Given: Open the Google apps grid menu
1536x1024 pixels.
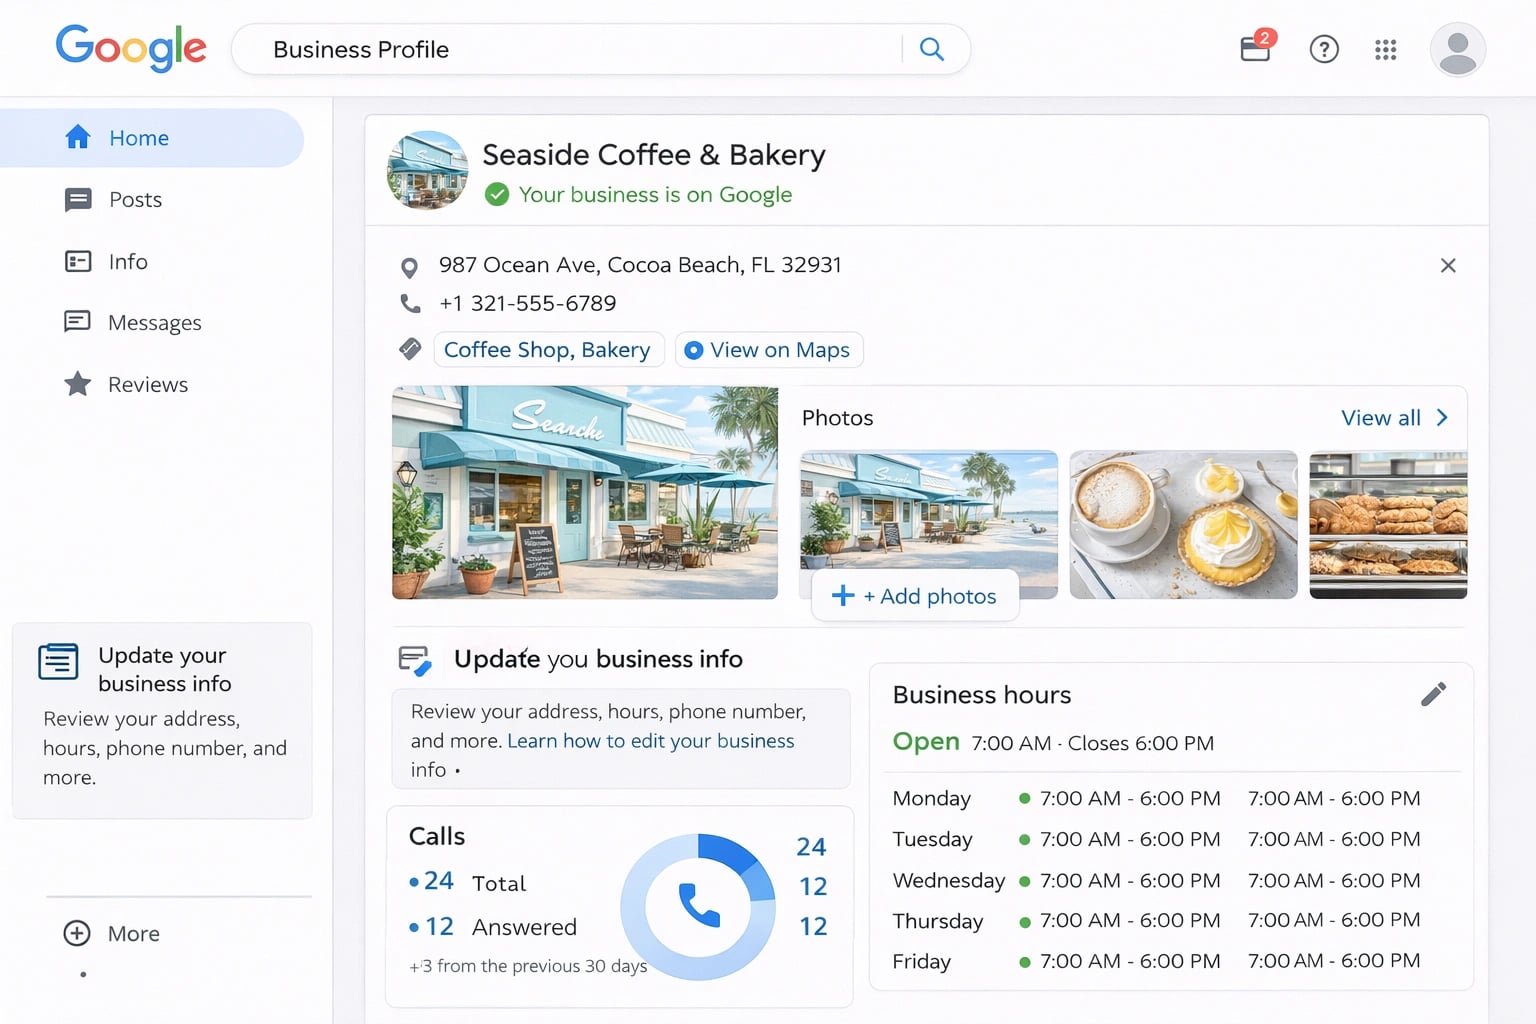Looking at the screenshot, I should coord(1386,49).
